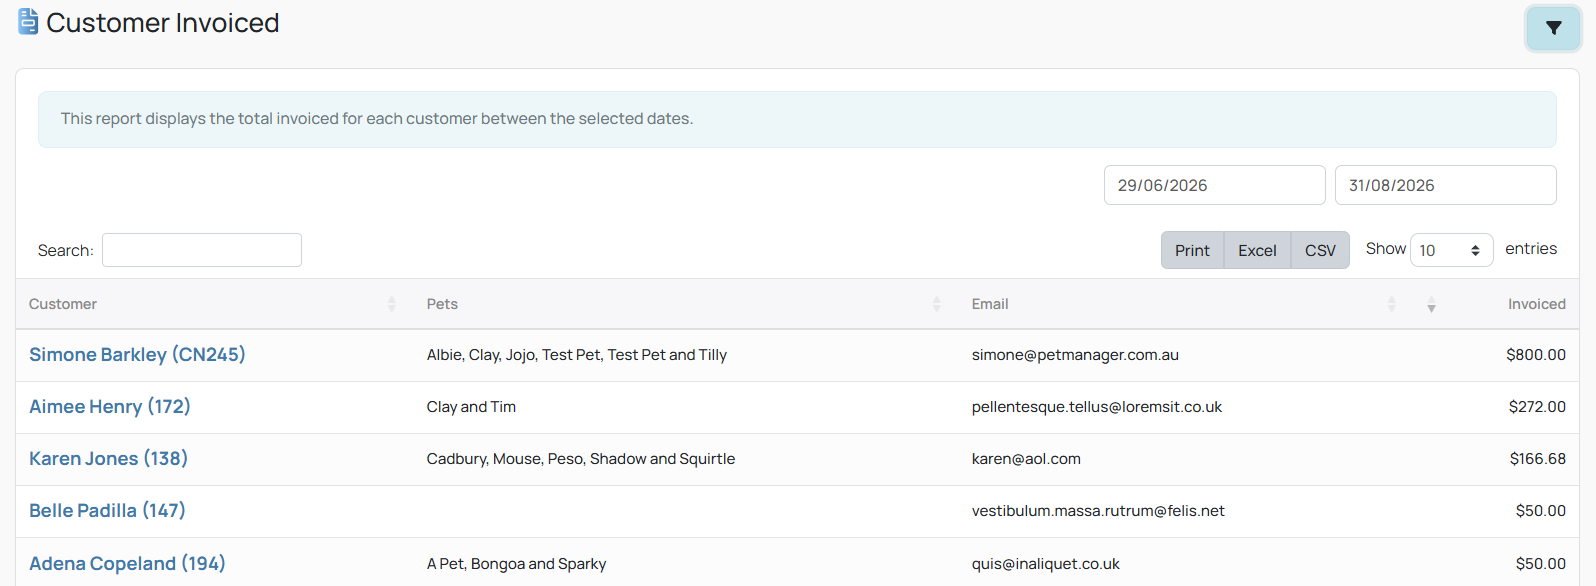
Task: Open Simone Barkley (CN245) customer
Action: point(137,355)
